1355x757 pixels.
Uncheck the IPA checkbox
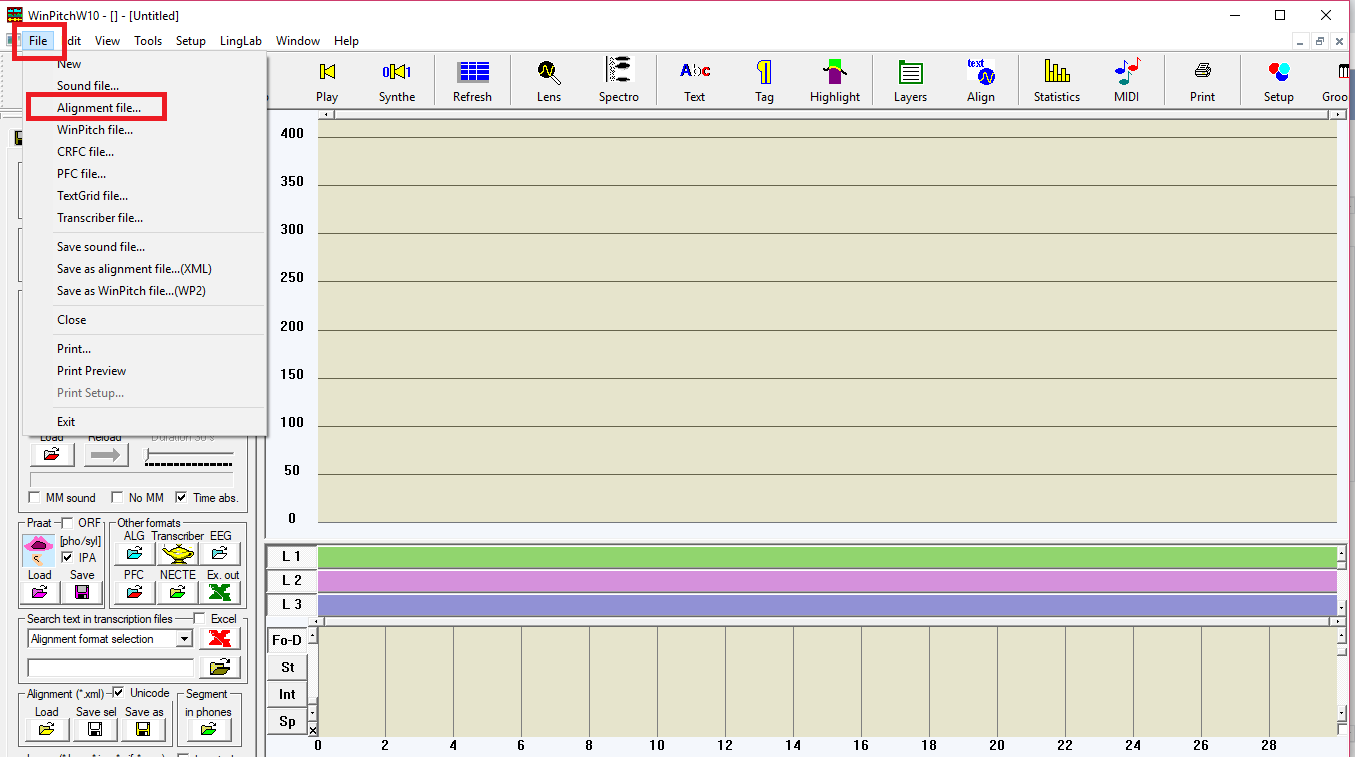click(67, 558)
